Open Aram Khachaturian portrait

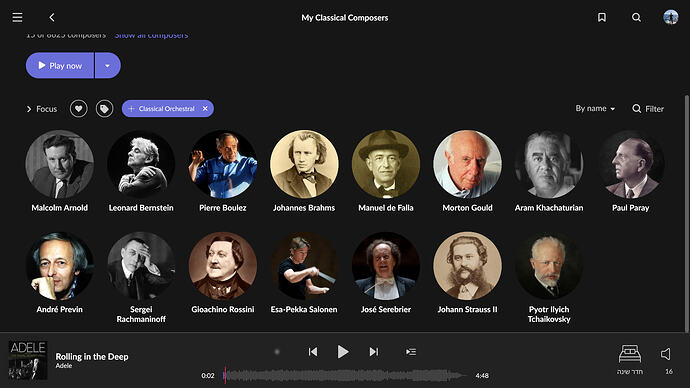pos(549,164)
